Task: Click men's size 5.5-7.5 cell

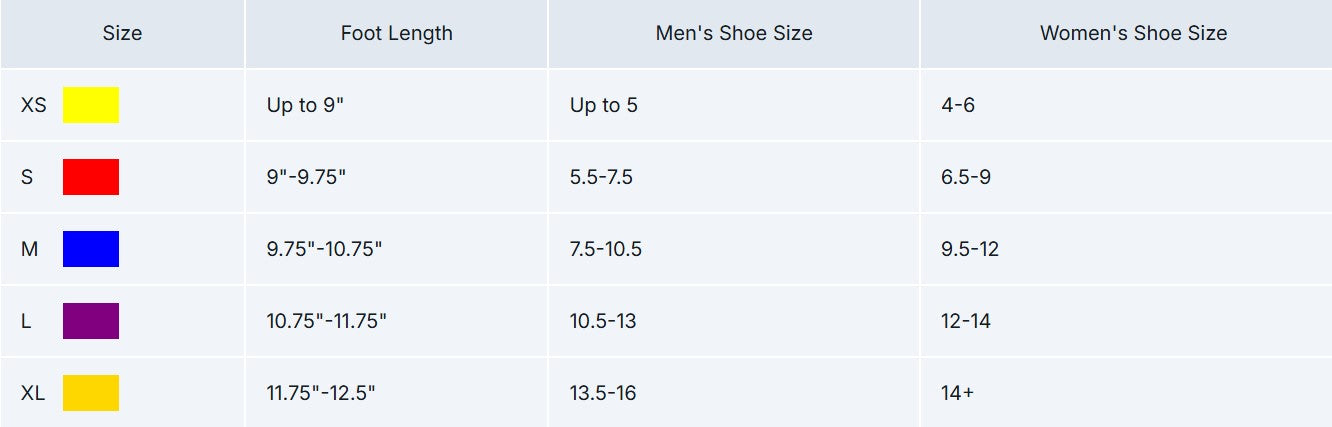Action: tap(601, 177)
